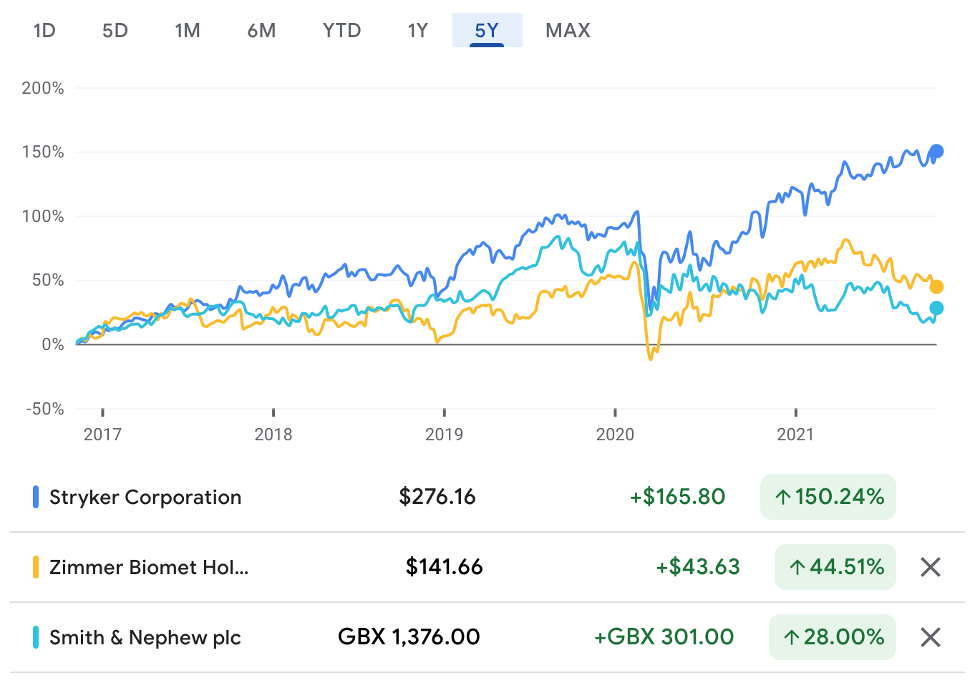This screenshot has width=977, height=683.
Task: Click the 0% y-axis label
Action: [x=52, y=345]
